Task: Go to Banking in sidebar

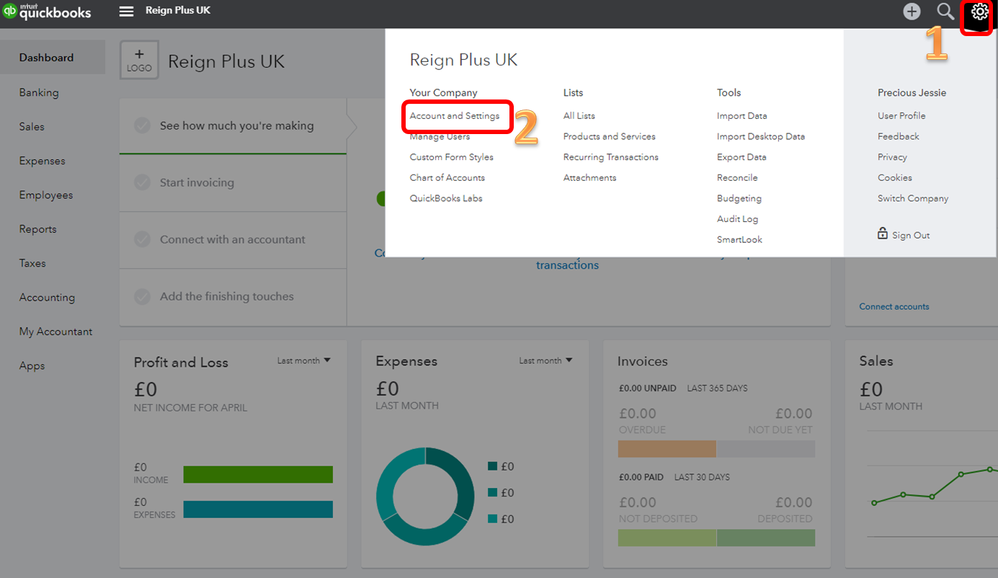Action: tap(39, 92)
